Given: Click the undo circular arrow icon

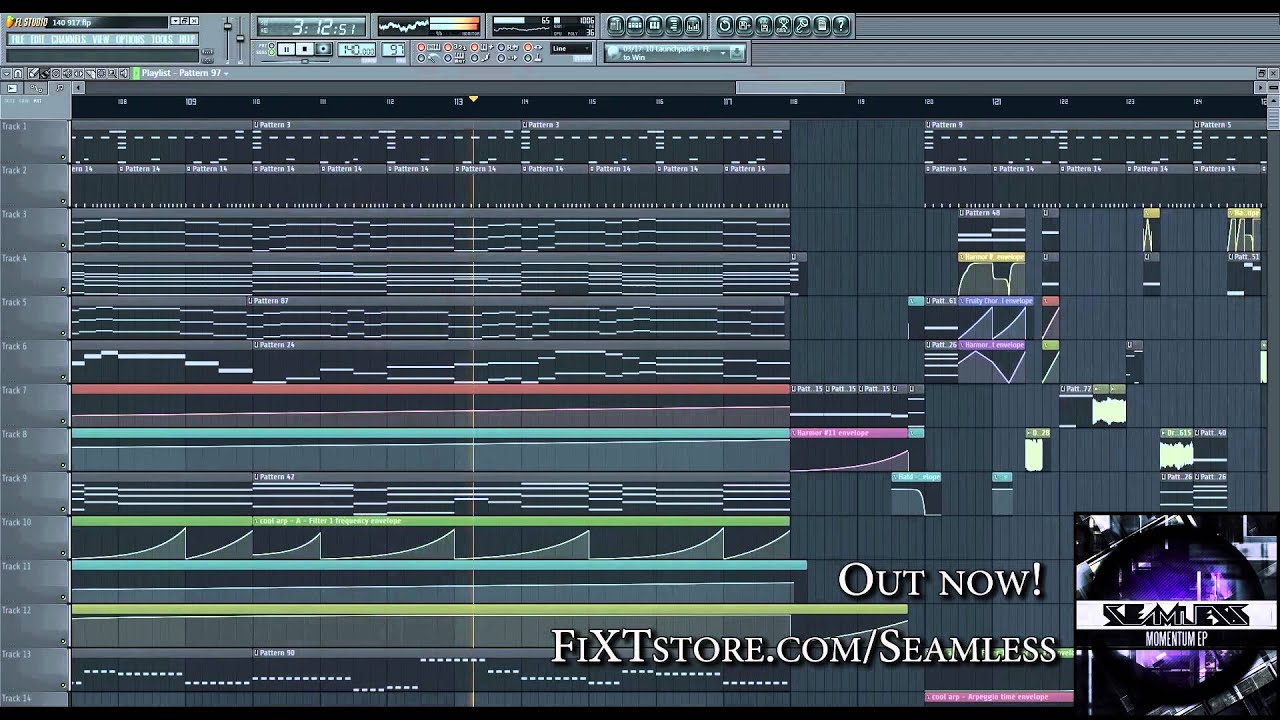Looking at the screenshot, I should [725, 25].
